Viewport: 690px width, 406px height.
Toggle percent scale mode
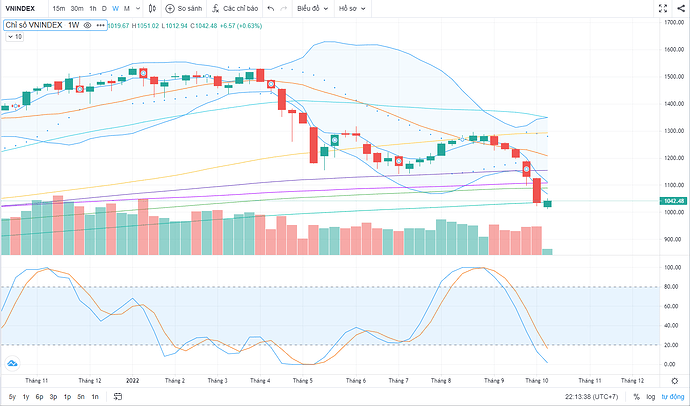point(636,397)
